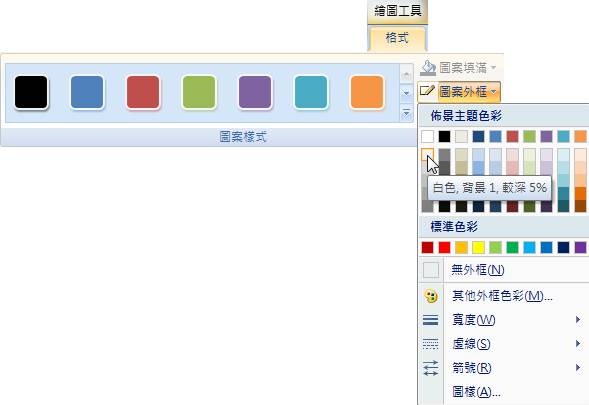589x405 pixels.
Task: Pick the tan theme color swatch
Action: (461, 136)
